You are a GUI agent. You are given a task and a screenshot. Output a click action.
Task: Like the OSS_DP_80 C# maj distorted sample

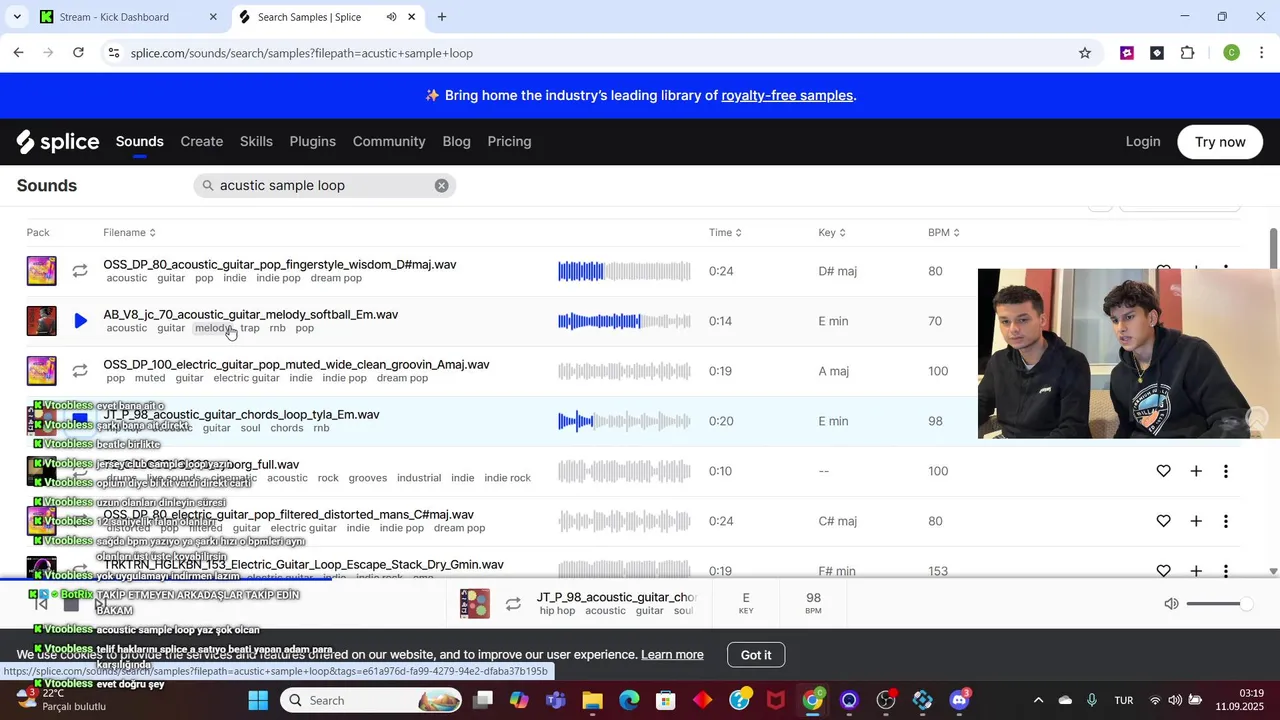1163,521
